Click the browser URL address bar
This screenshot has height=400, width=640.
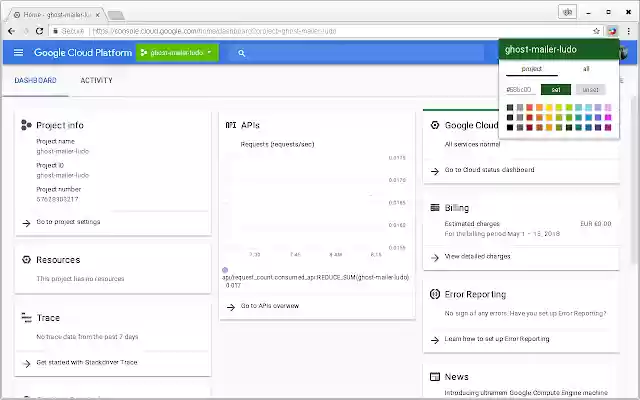327,31
